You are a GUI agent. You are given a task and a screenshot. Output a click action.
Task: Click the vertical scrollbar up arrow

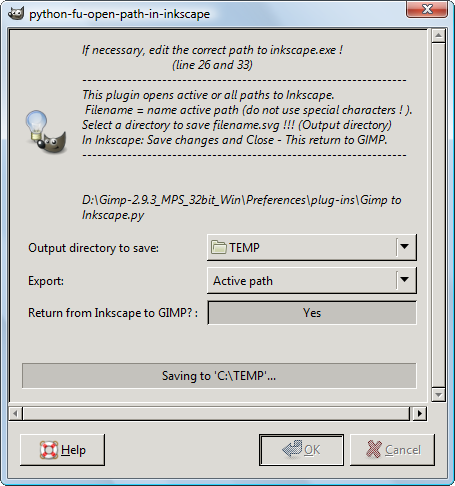pos(438,35)
